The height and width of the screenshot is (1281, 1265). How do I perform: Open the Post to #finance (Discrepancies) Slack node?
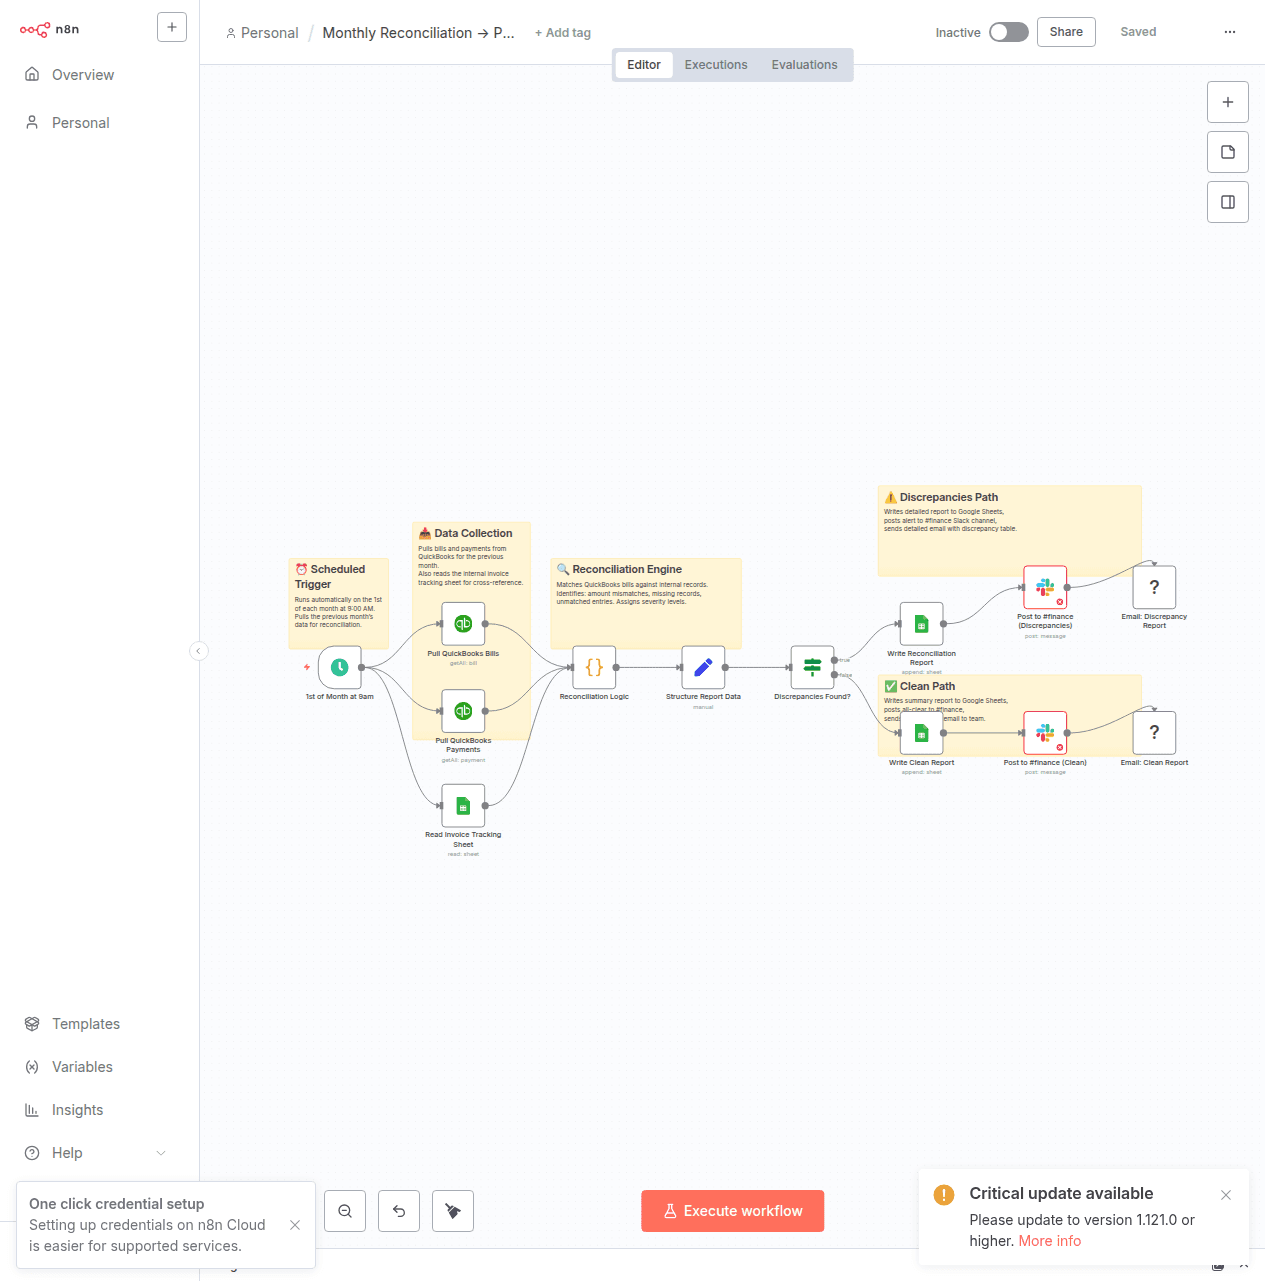tap(1045, 588)
